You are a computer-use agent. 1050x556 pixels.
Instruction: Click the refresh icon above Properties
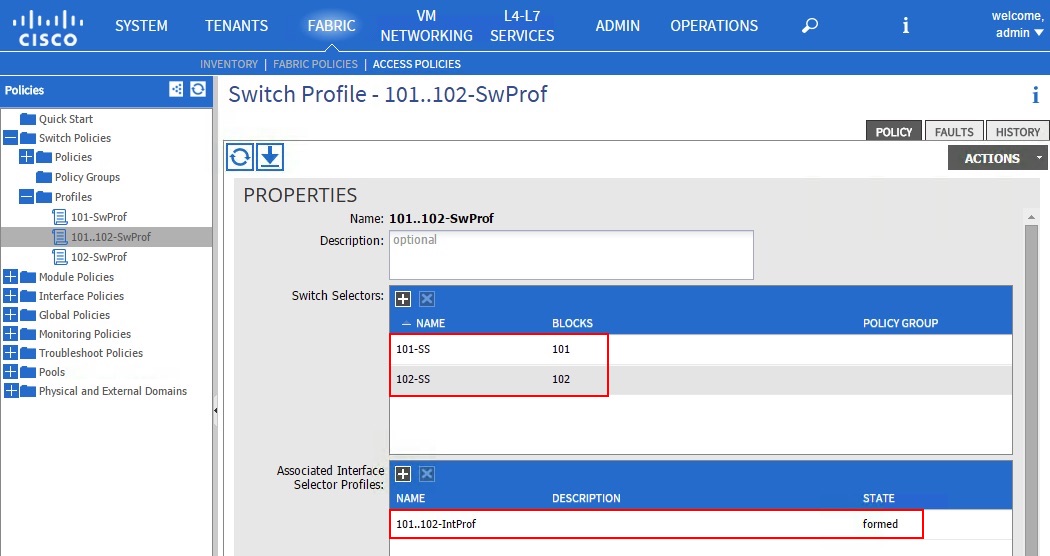pyautogui.click(x=240, y=157)
